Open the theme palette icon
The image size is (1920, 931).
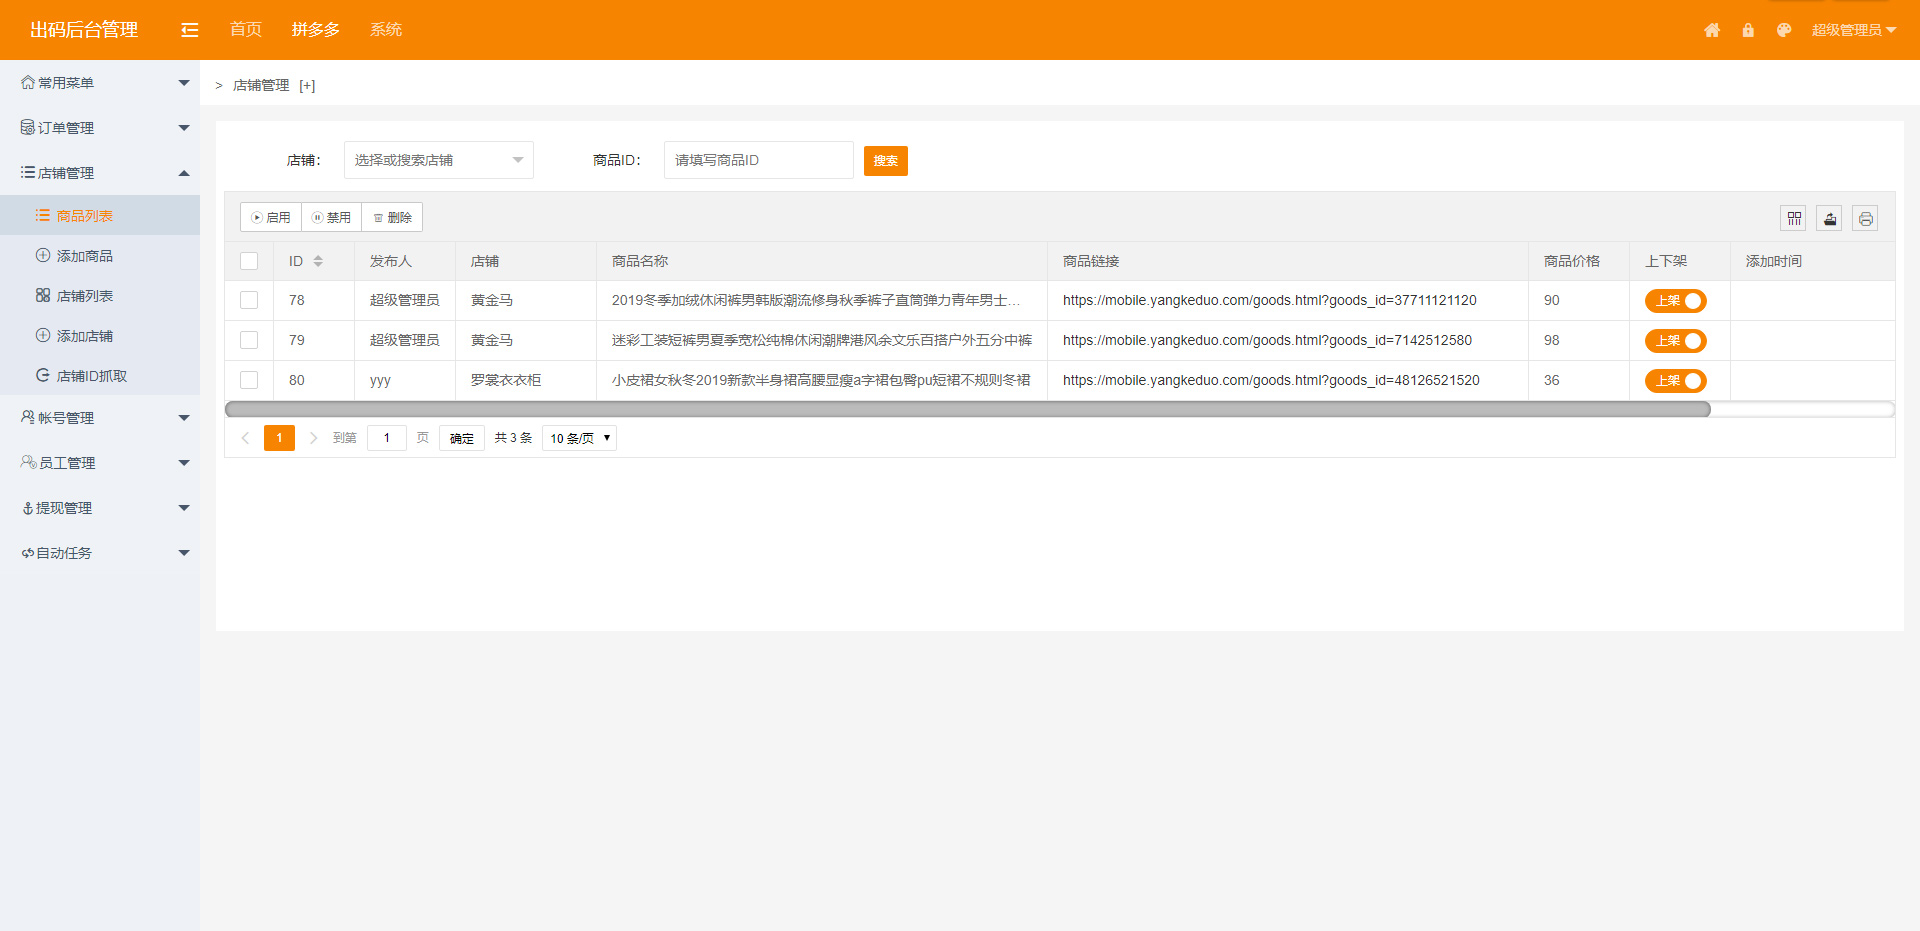click(1784, 30)
